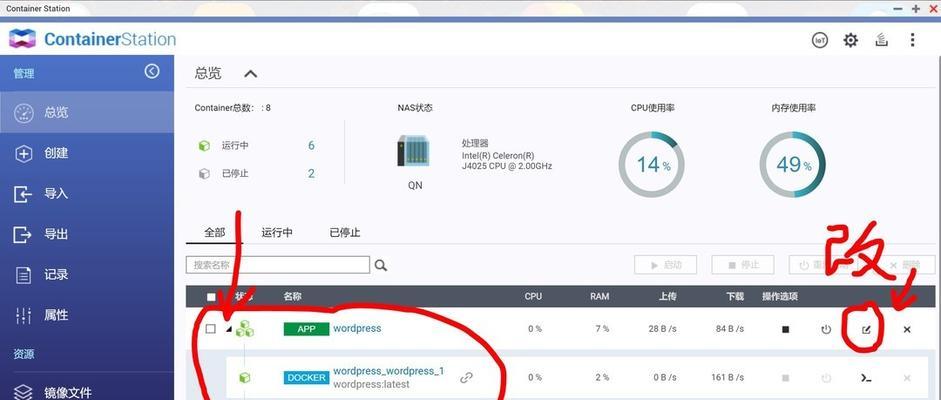Sort by the 上传 column header

pos(667,296)
